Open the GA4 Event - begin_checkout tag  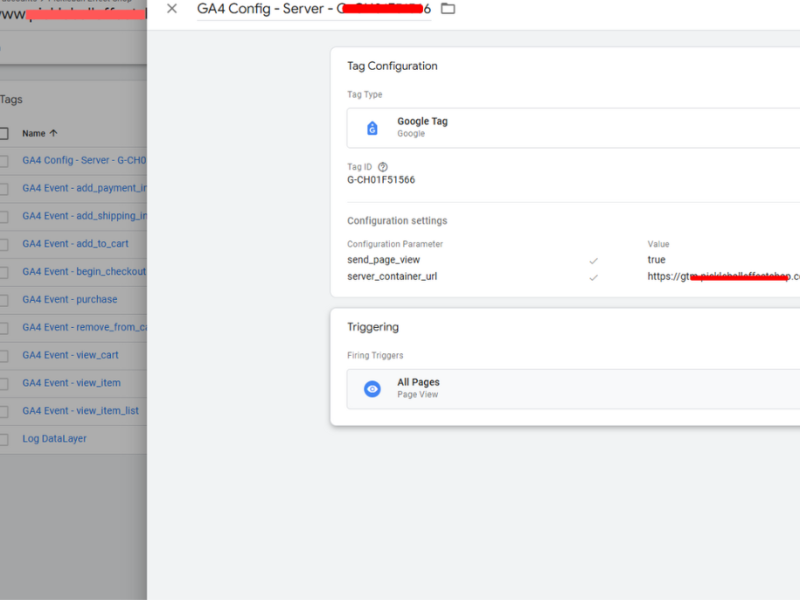84,271
